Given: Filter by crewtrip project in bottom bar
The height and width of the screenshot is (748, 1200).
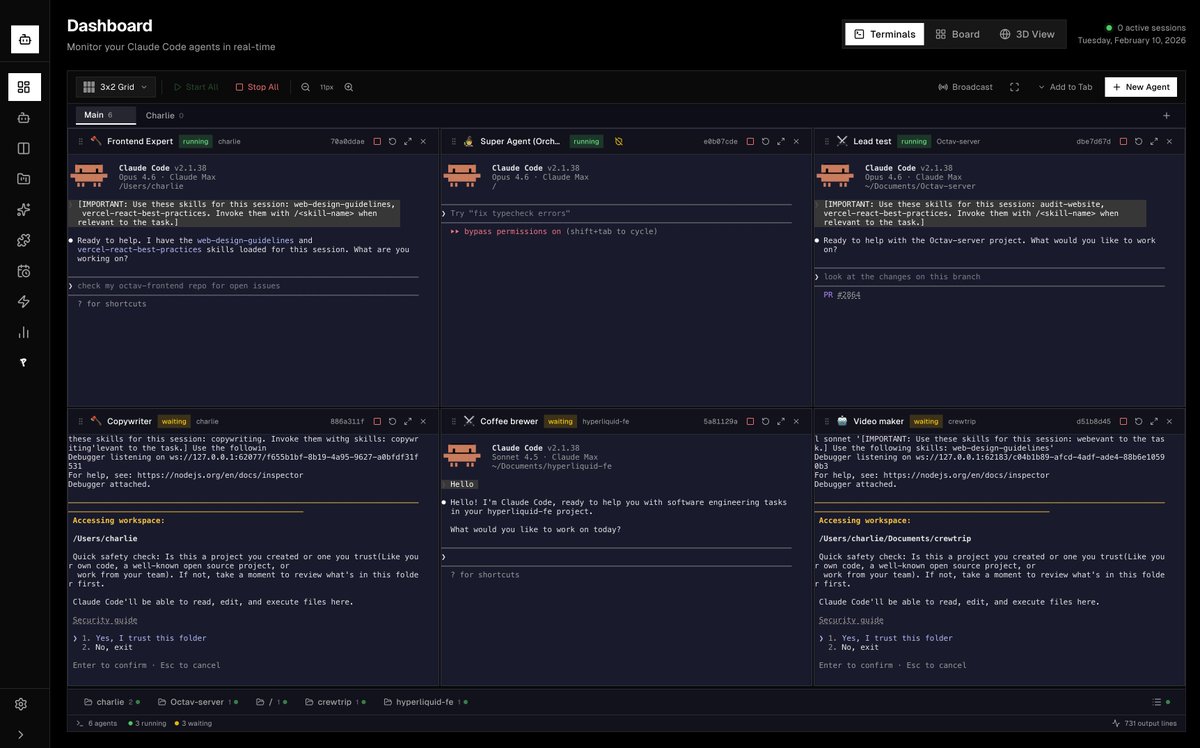Looking at the screenshot, I should pyautogui.click(x=335, y=702).
